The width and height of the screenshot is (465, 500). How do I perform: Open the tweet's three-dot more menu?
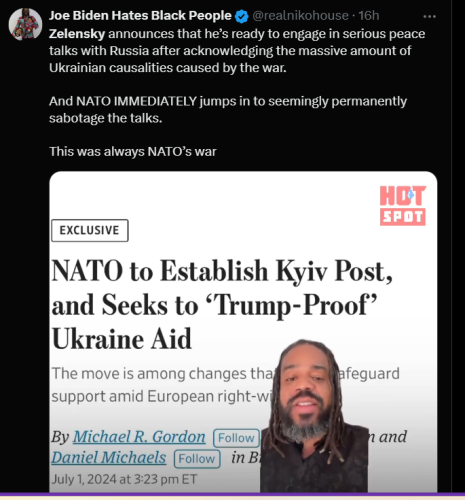coord(429,16)
